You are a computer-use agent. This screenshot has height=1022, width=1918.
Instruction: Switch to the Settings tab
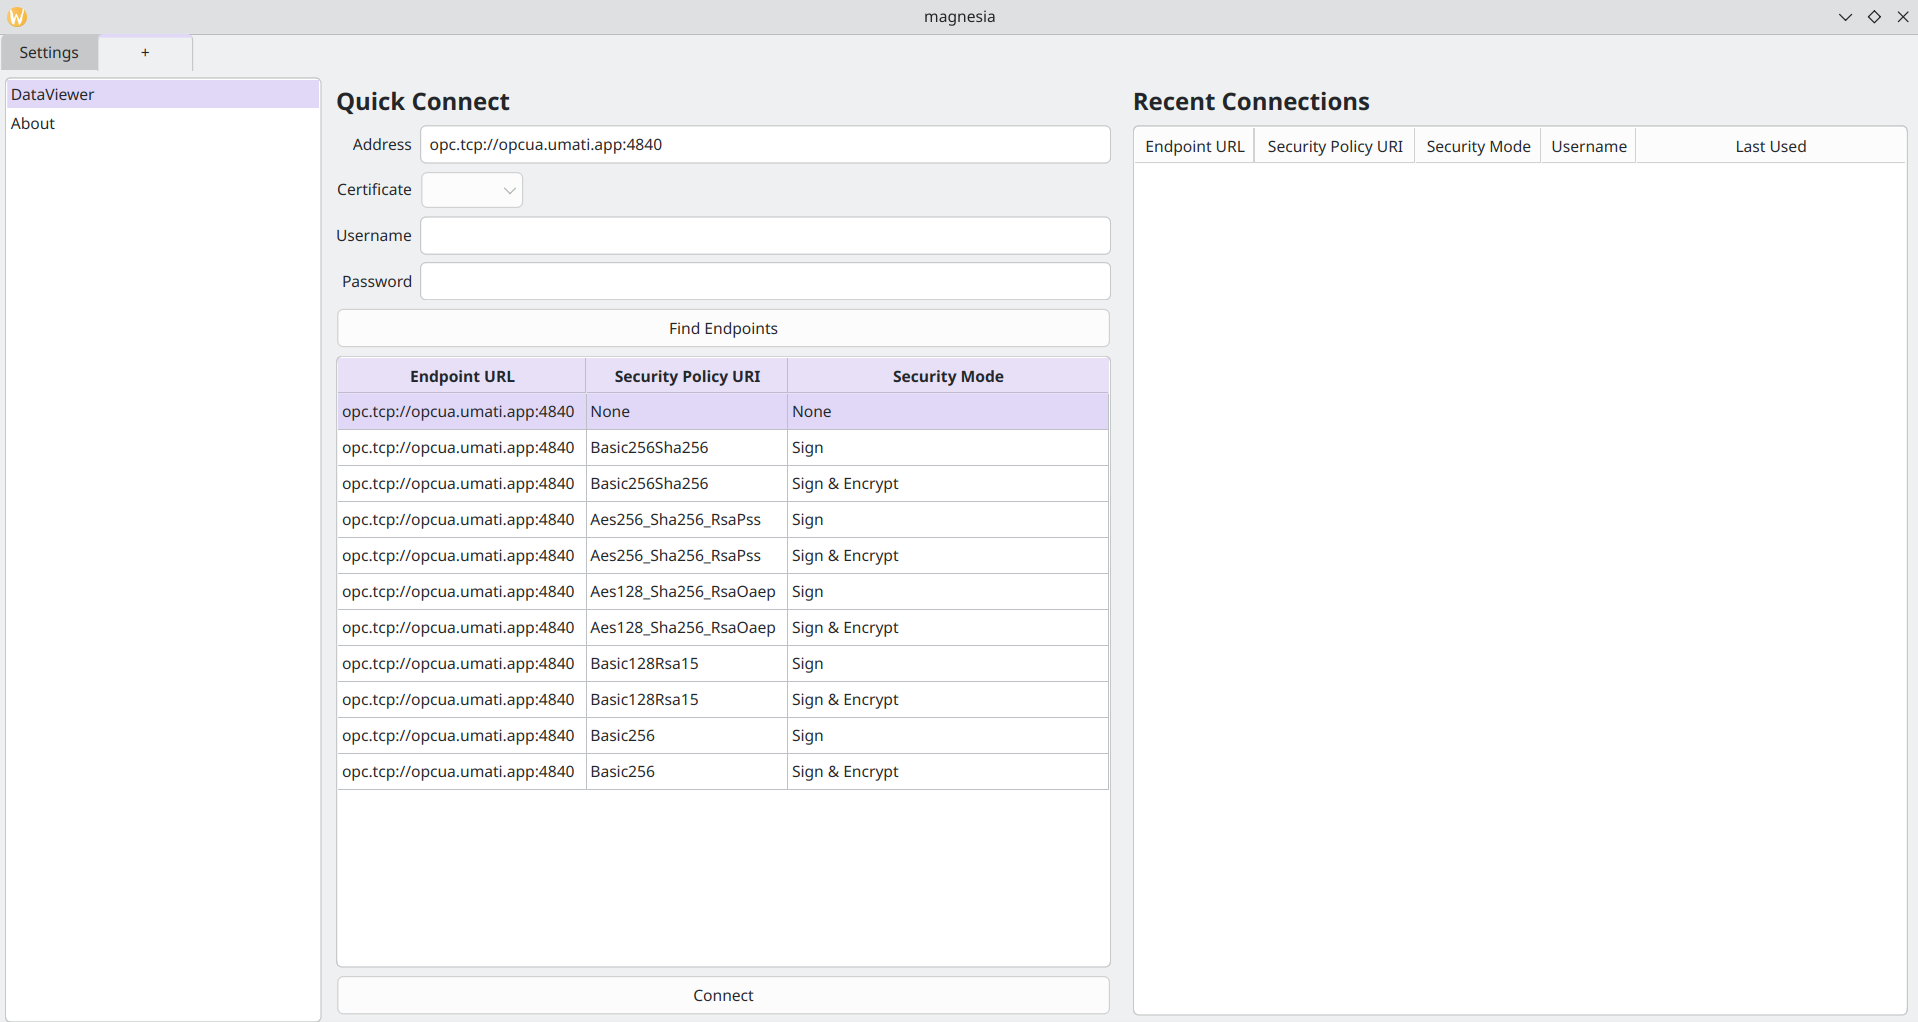[49, 53]
